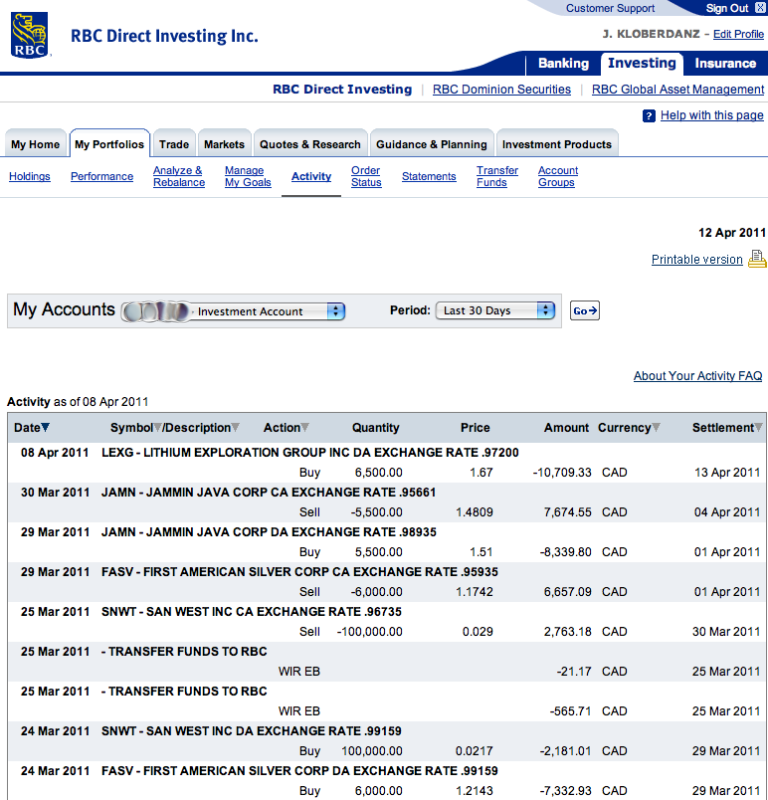Open RBC Dominion Securities link
Image resolution: width=768 pixels, height=800 pixels.
[502, 89]
